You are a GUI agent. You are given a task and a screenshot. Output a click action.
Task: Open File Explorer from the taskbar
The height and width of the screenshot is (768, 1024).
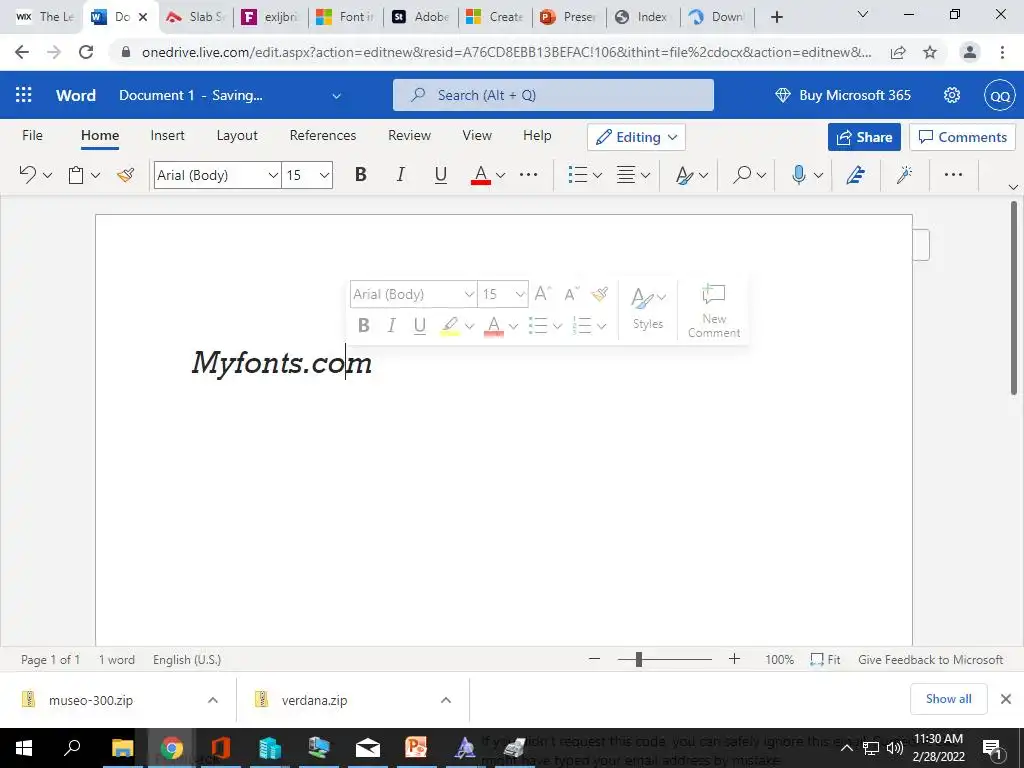(122, 748)
